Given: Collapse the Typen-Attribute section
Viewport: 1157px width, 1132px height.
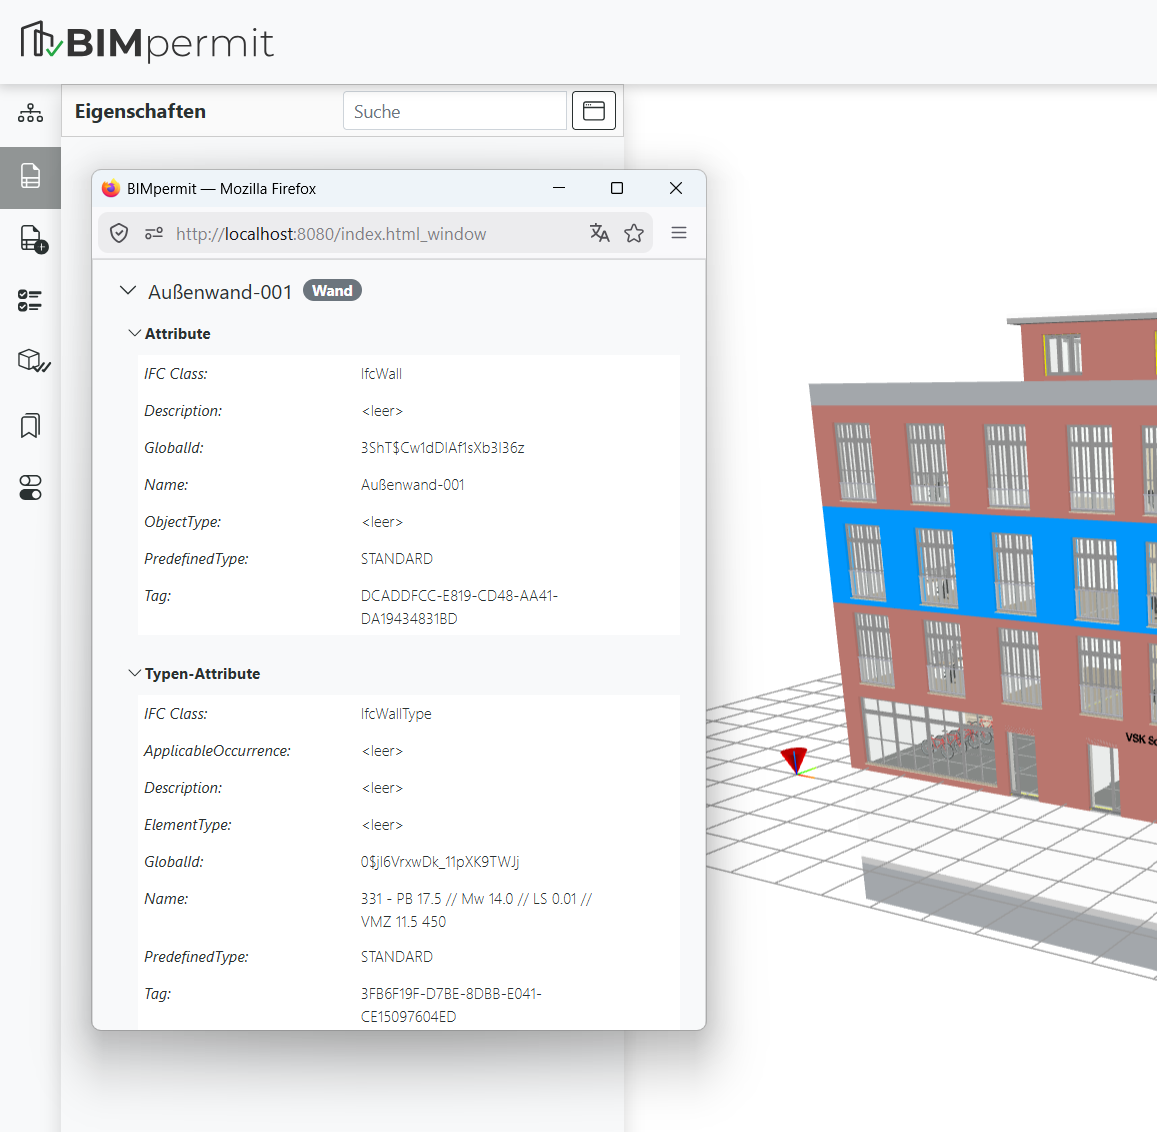Looking at the screenshot, I should point(134,673).
